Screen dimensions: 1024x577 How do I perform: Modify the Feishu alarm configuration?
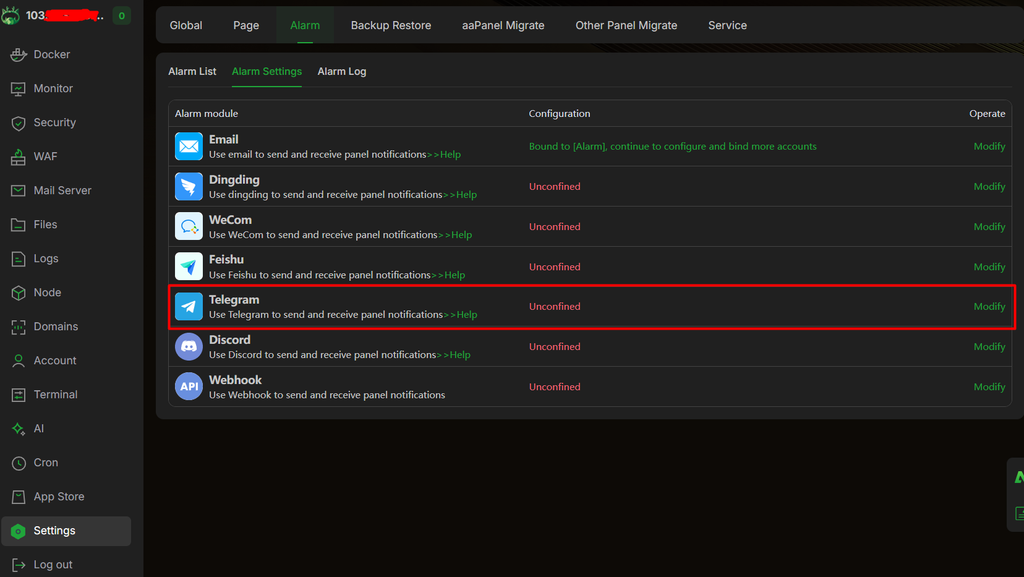989,267
